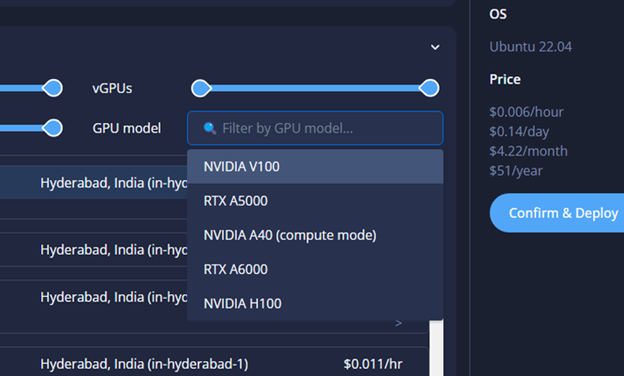The image size is (624, 376).
Task: Click the $0.14/day price line
Action: (x=519, y=131)
